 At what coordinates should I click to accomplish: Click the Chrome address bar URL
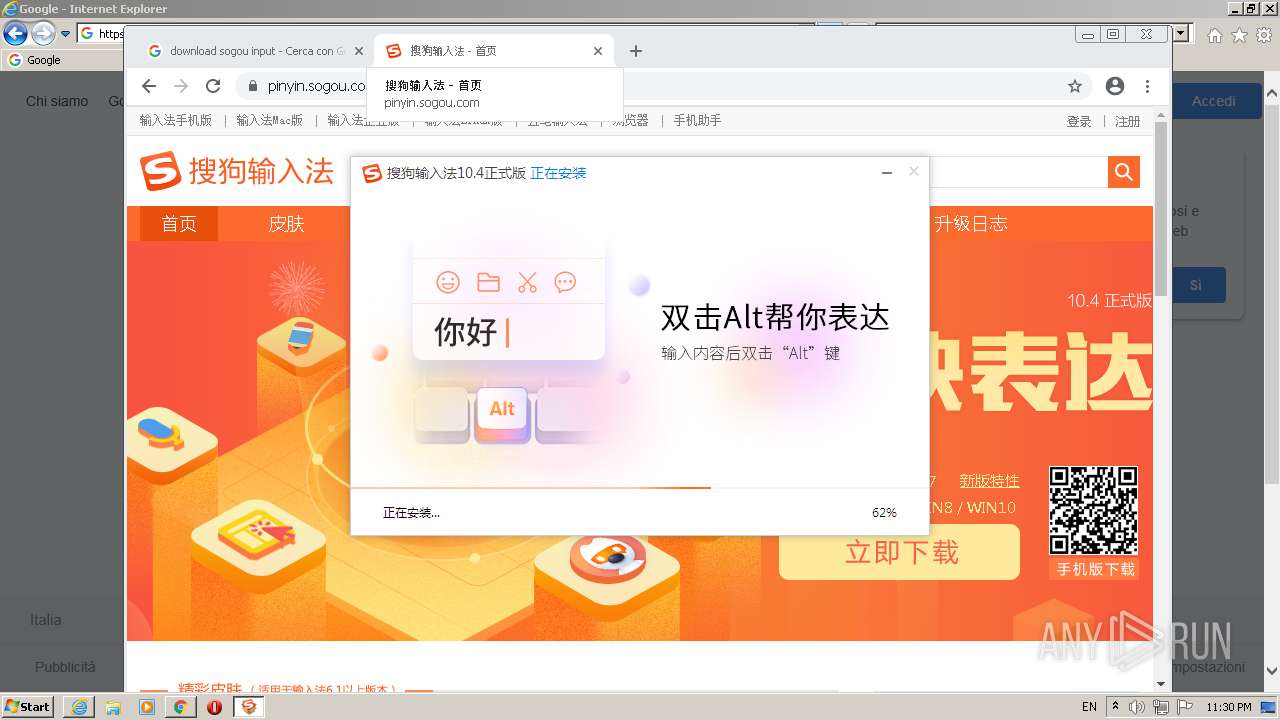317,86
